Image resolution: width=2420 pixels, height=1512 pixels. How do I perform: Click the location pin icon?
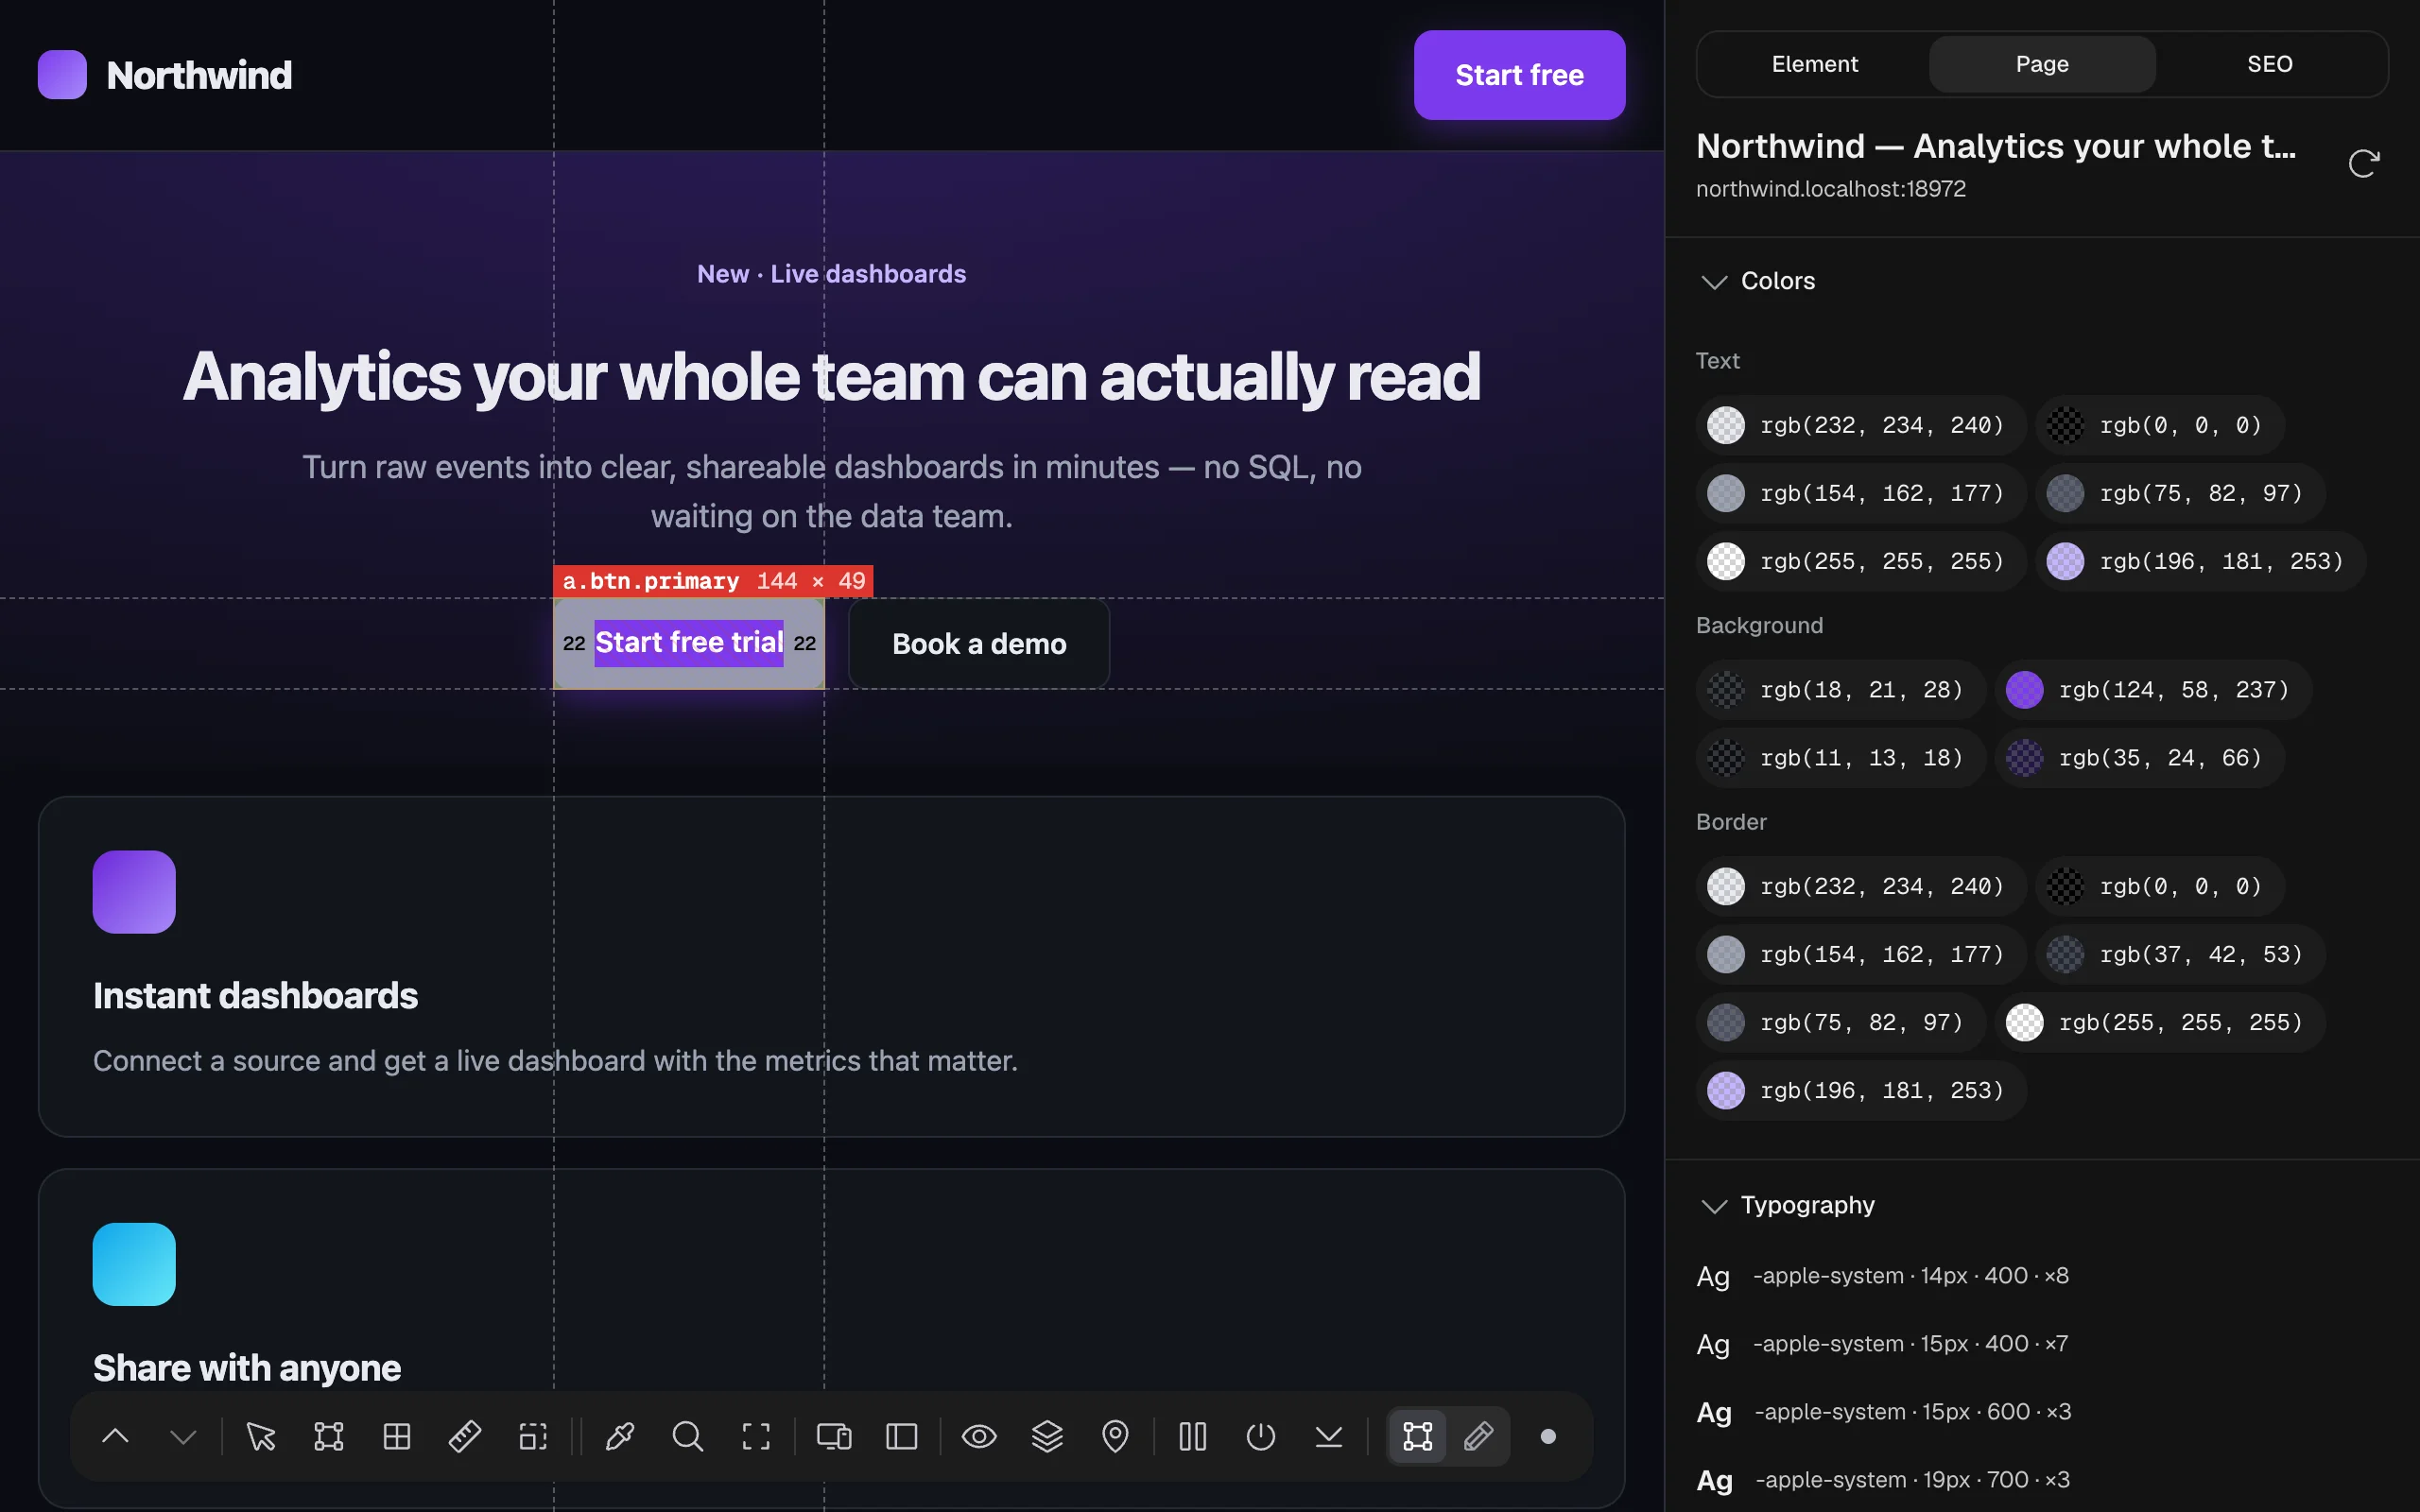[x=1115, y=1437]
